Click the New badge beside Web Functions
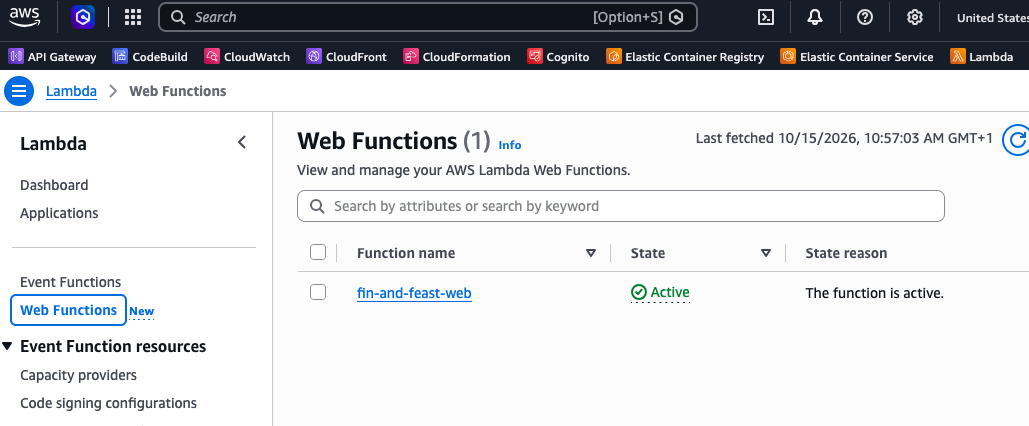The width and height of the screenshot is (1029, 426). tap(142, 312)
